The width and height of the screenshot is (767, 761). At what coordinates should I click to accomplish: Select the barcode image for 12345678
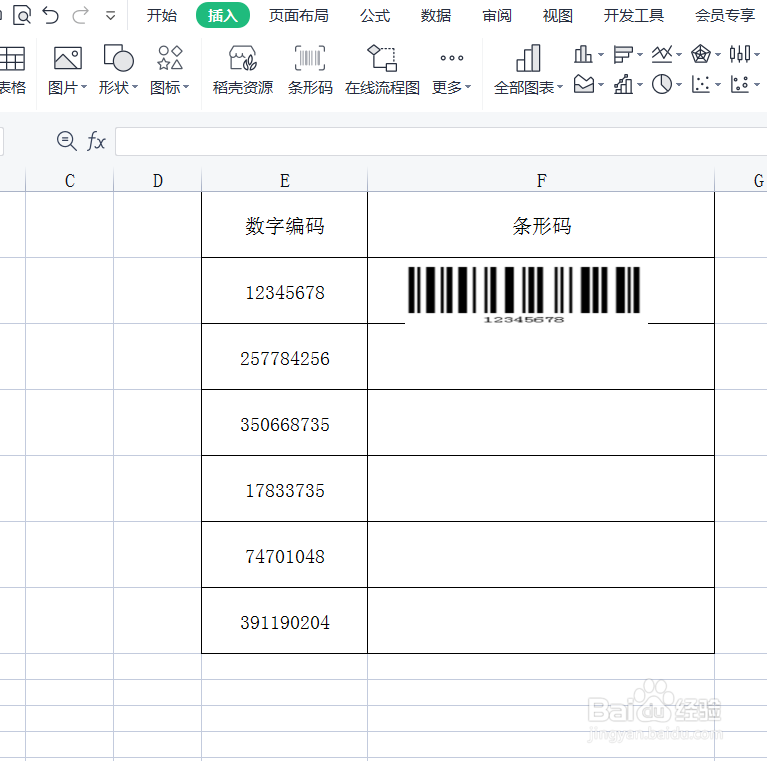[x=524, y=294]
